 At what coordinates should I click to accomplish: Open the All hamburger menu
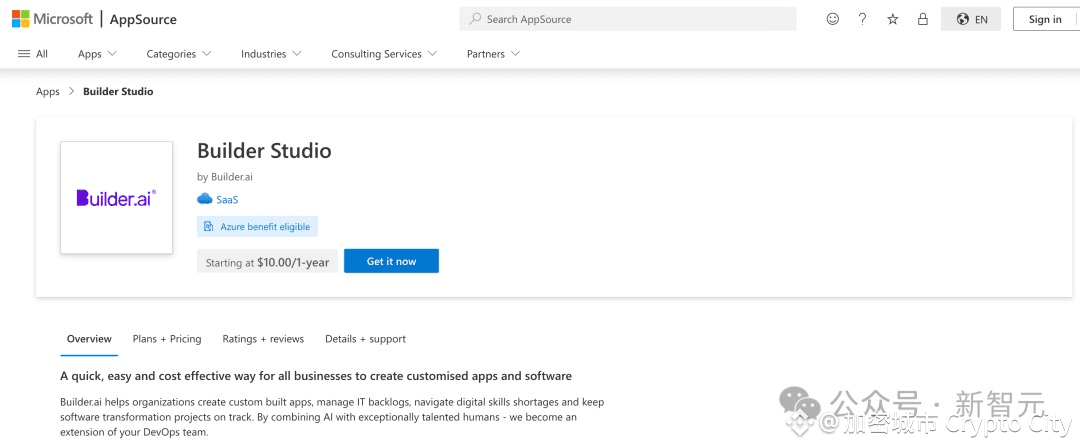[x=32, y=54]
